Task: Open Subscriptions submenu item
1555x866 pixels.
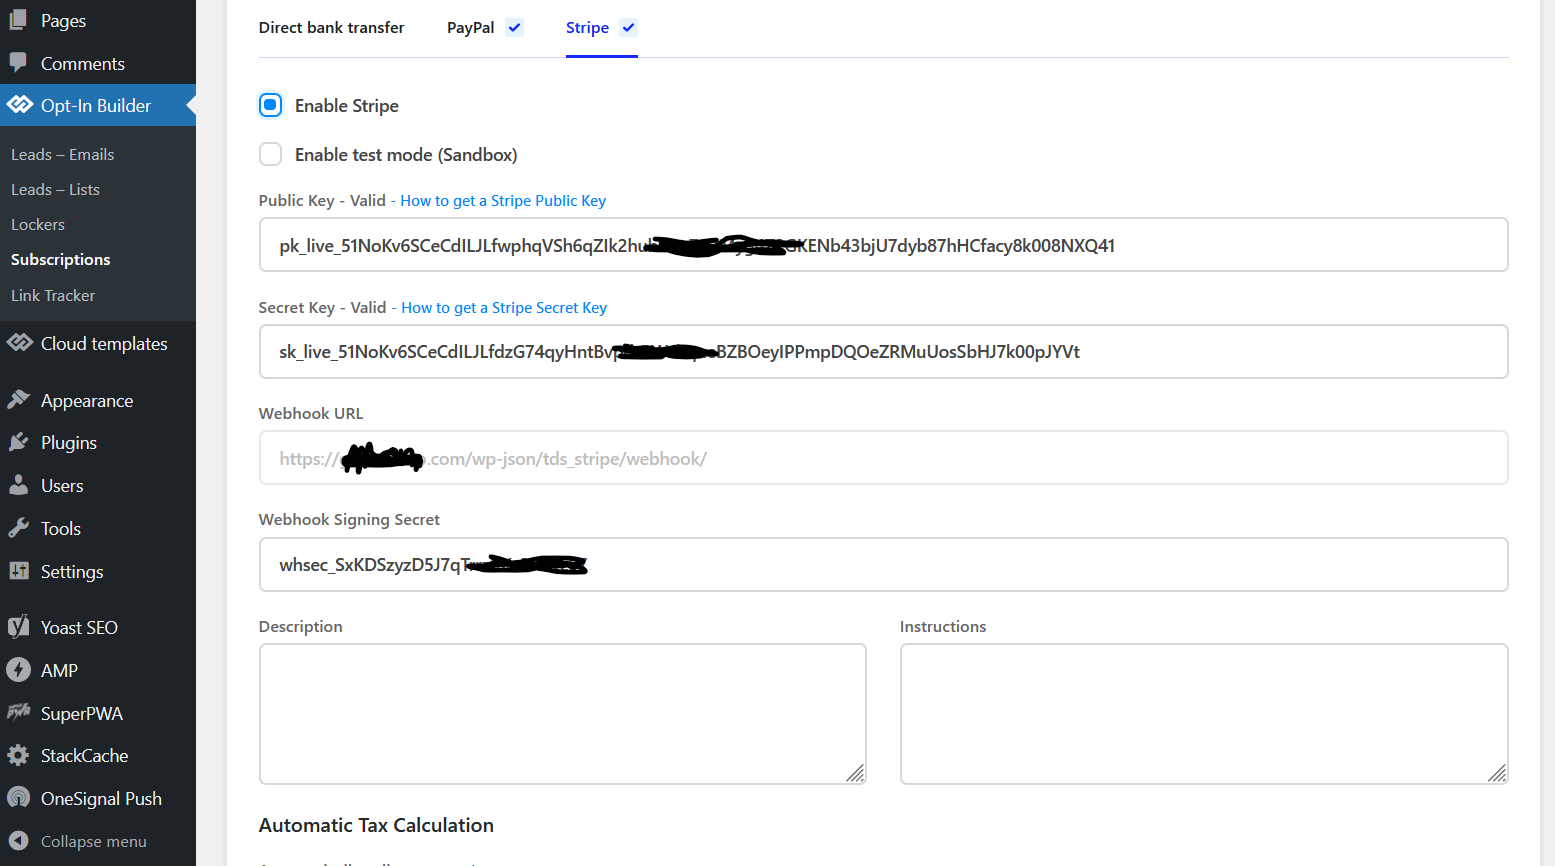Action: 61,259
